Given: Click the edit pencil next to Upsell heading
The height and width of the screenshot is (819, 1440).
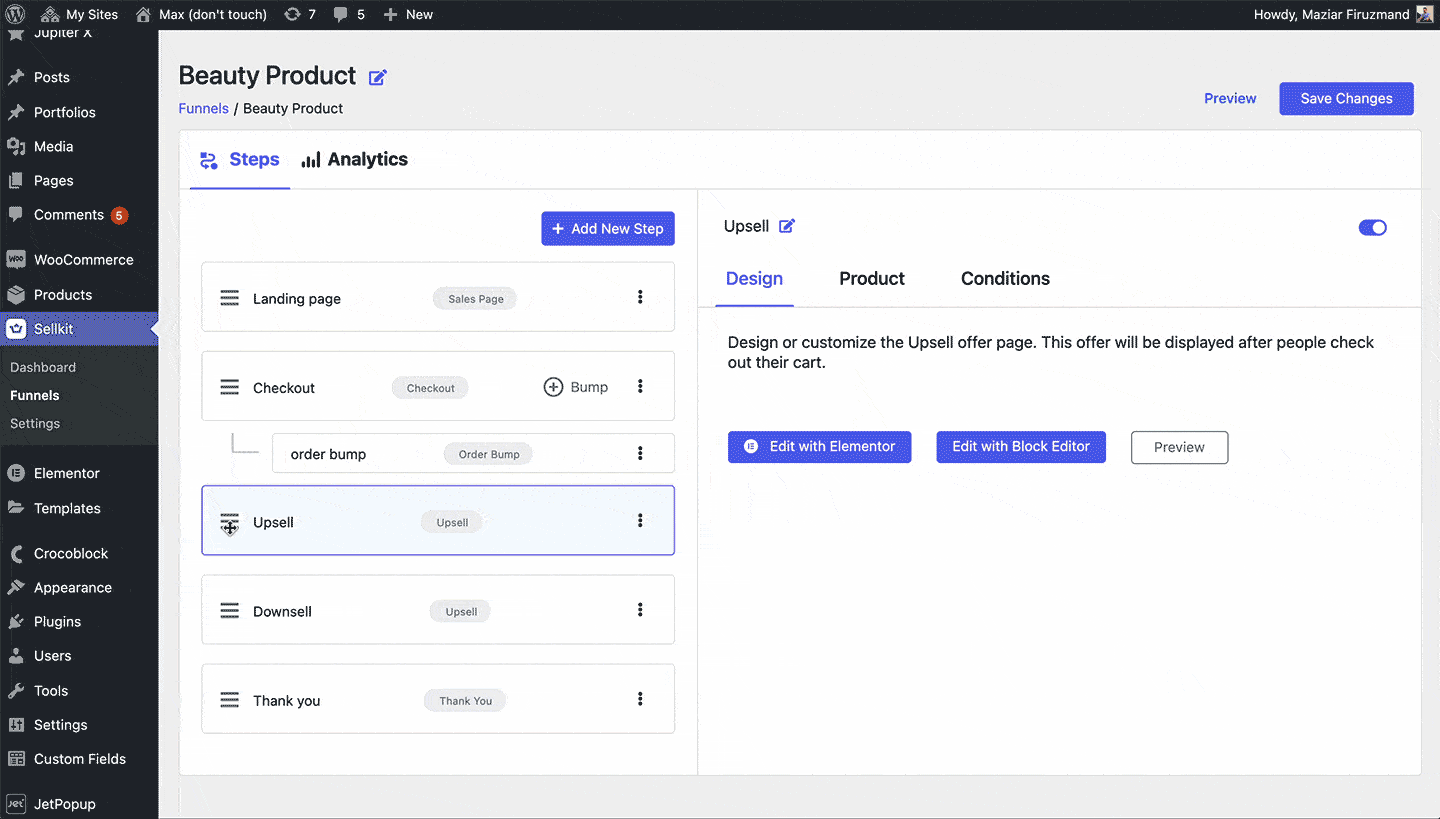Looking at the screenshot, I should (x=787, y=226).
